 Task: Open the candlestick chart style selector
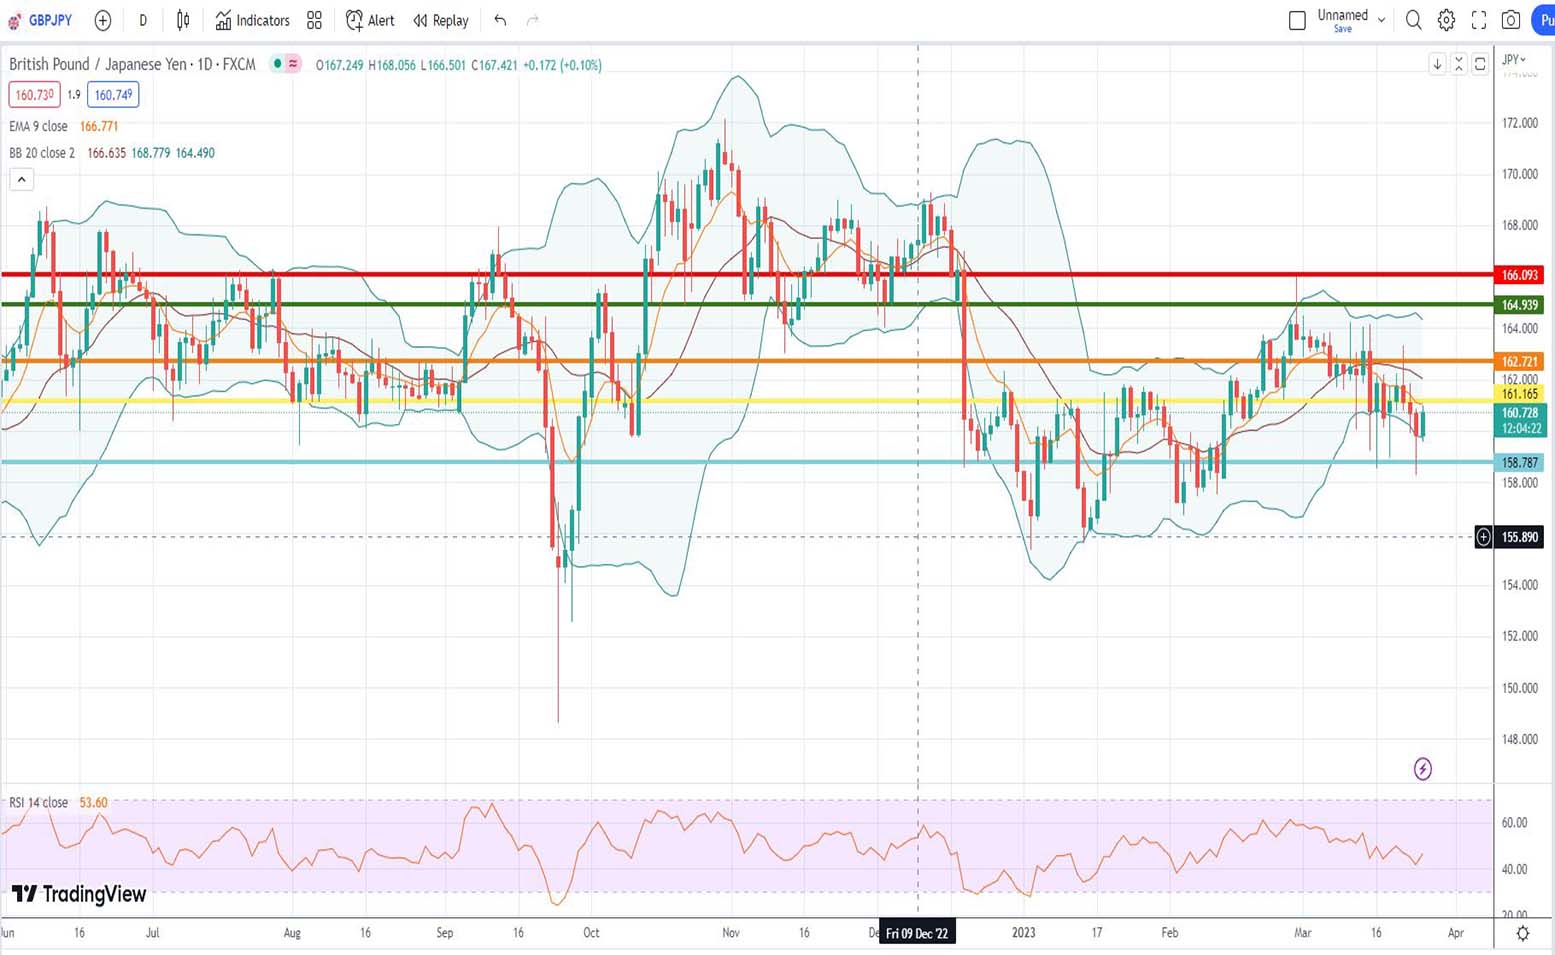(x=183, y=20)
